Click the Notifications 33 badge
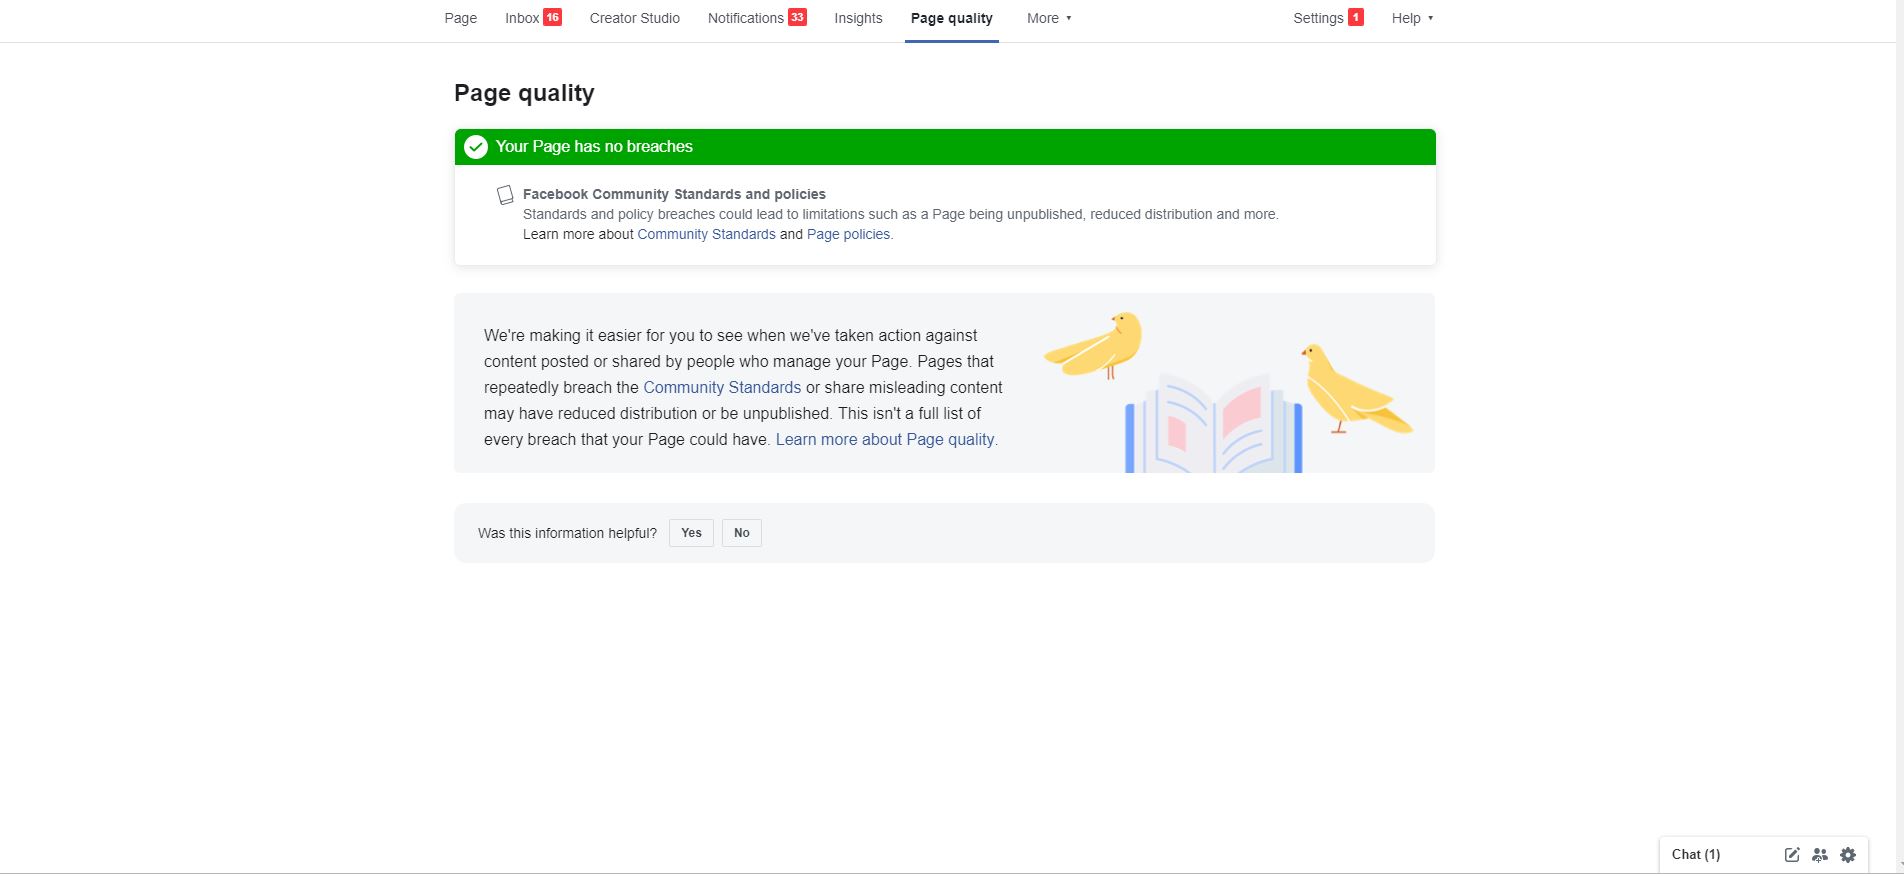The height and width of the screenshot is (876, 1904). tap(797, 17)
